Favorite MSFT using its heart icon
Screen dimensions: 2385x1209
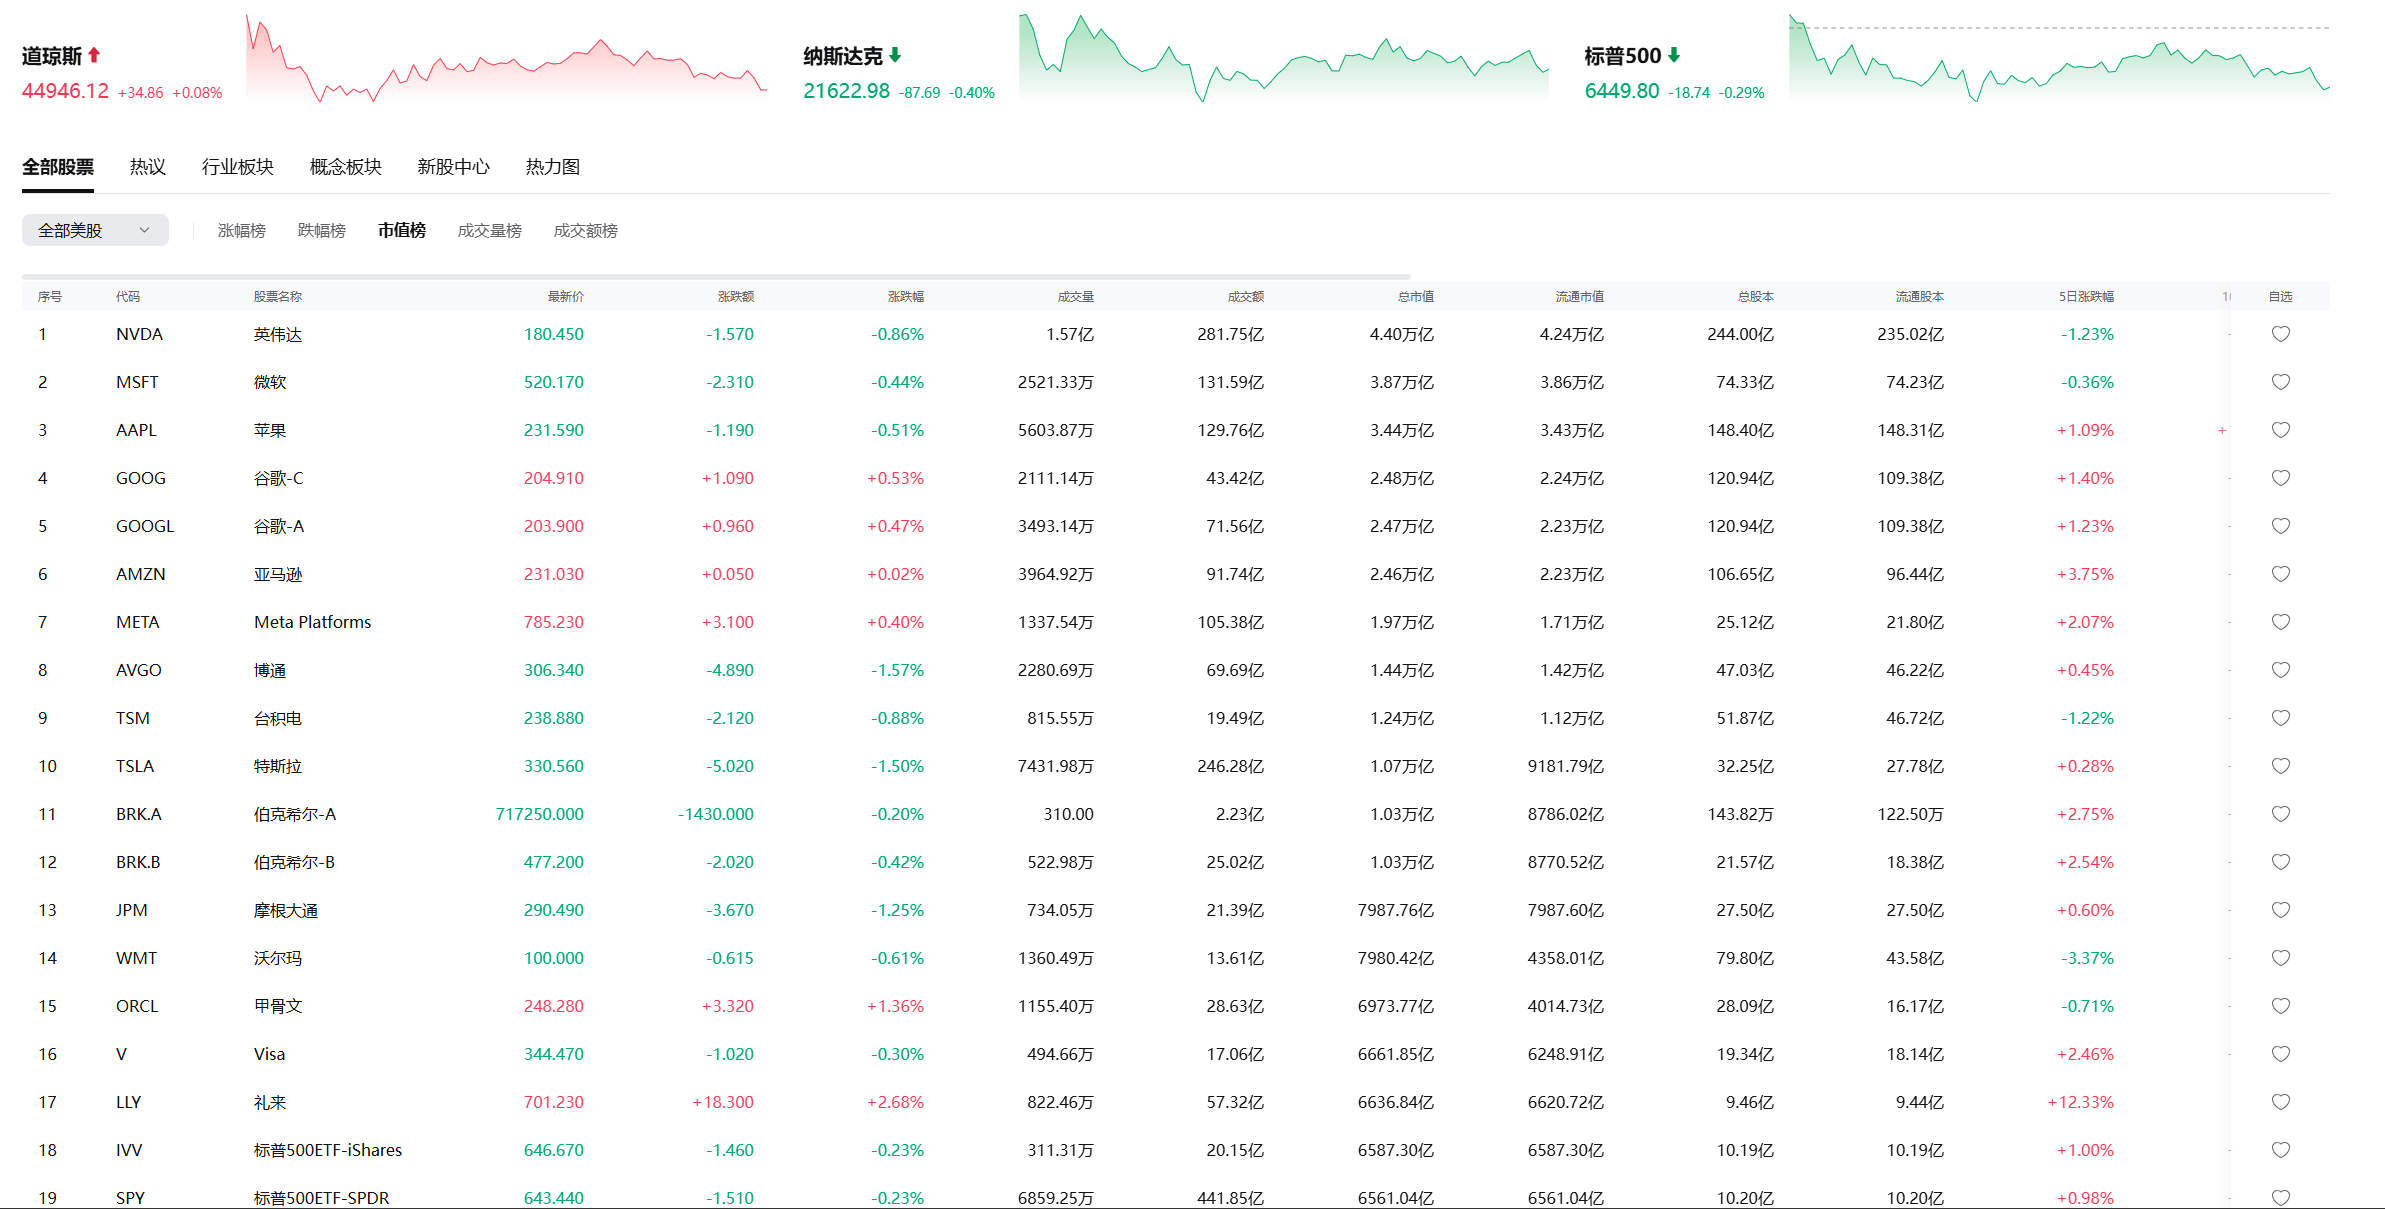2280,382
